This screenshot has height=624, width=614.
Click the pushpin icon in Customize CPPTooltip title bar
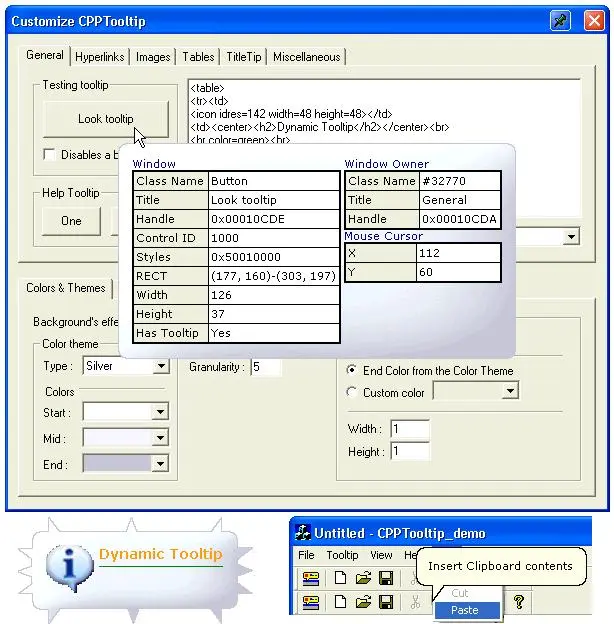click(560, 20)
